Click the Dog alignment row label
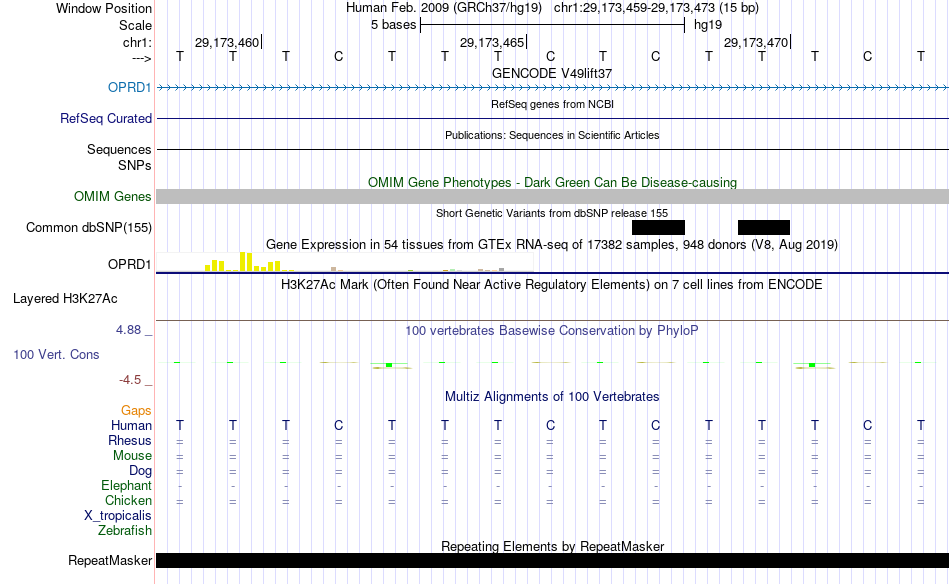This screenshot has width=950, height=584. click(140, 471)
